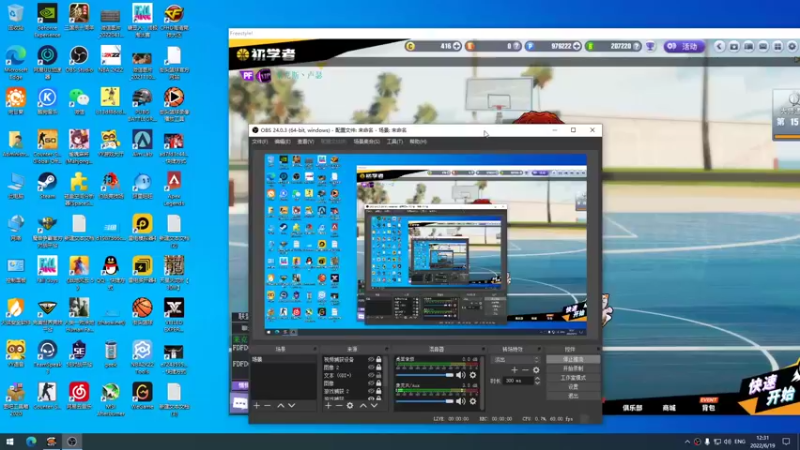Select 场景 in the scenes list
This screenshot has height=450, width=800.
coord(283,359)
